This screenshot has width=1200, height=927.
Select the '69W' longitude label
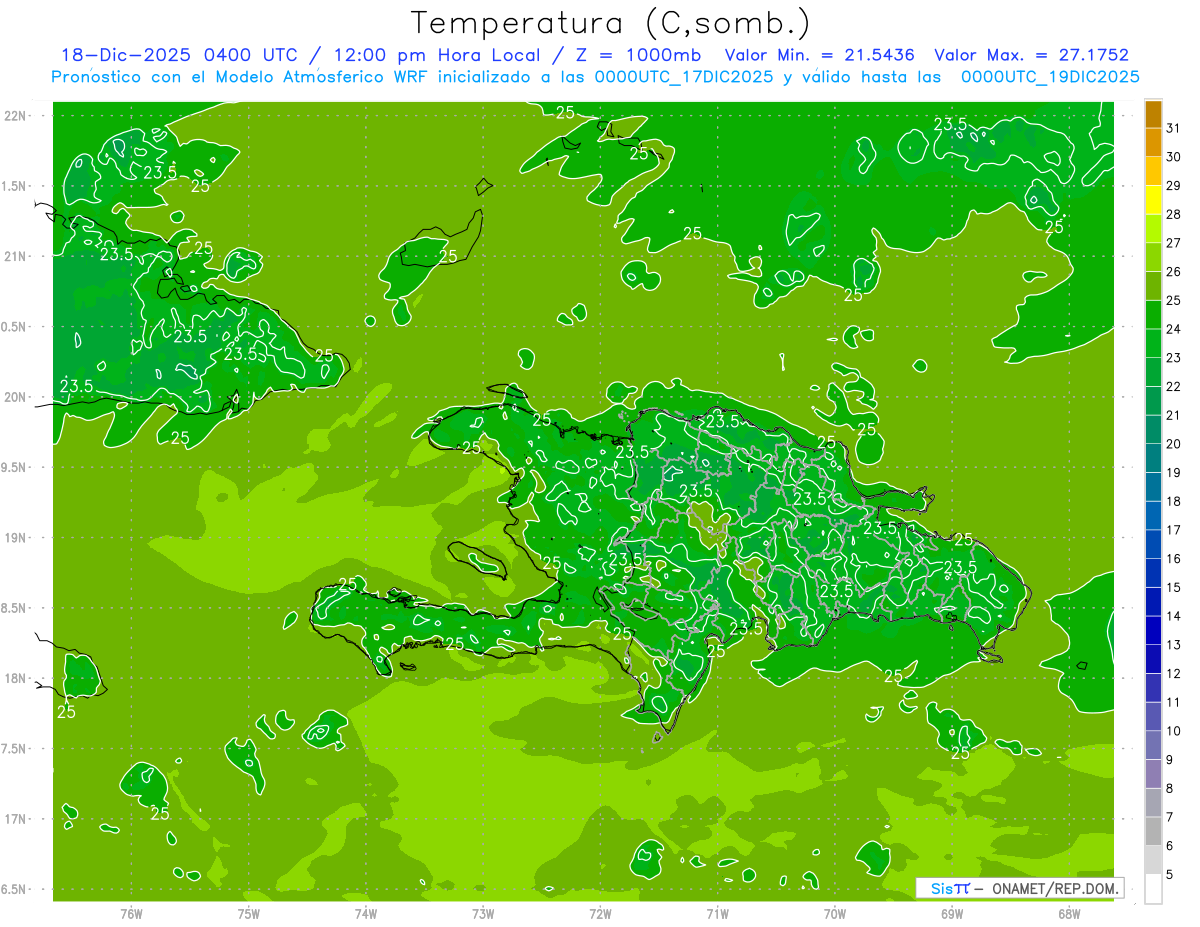[952, 914]
